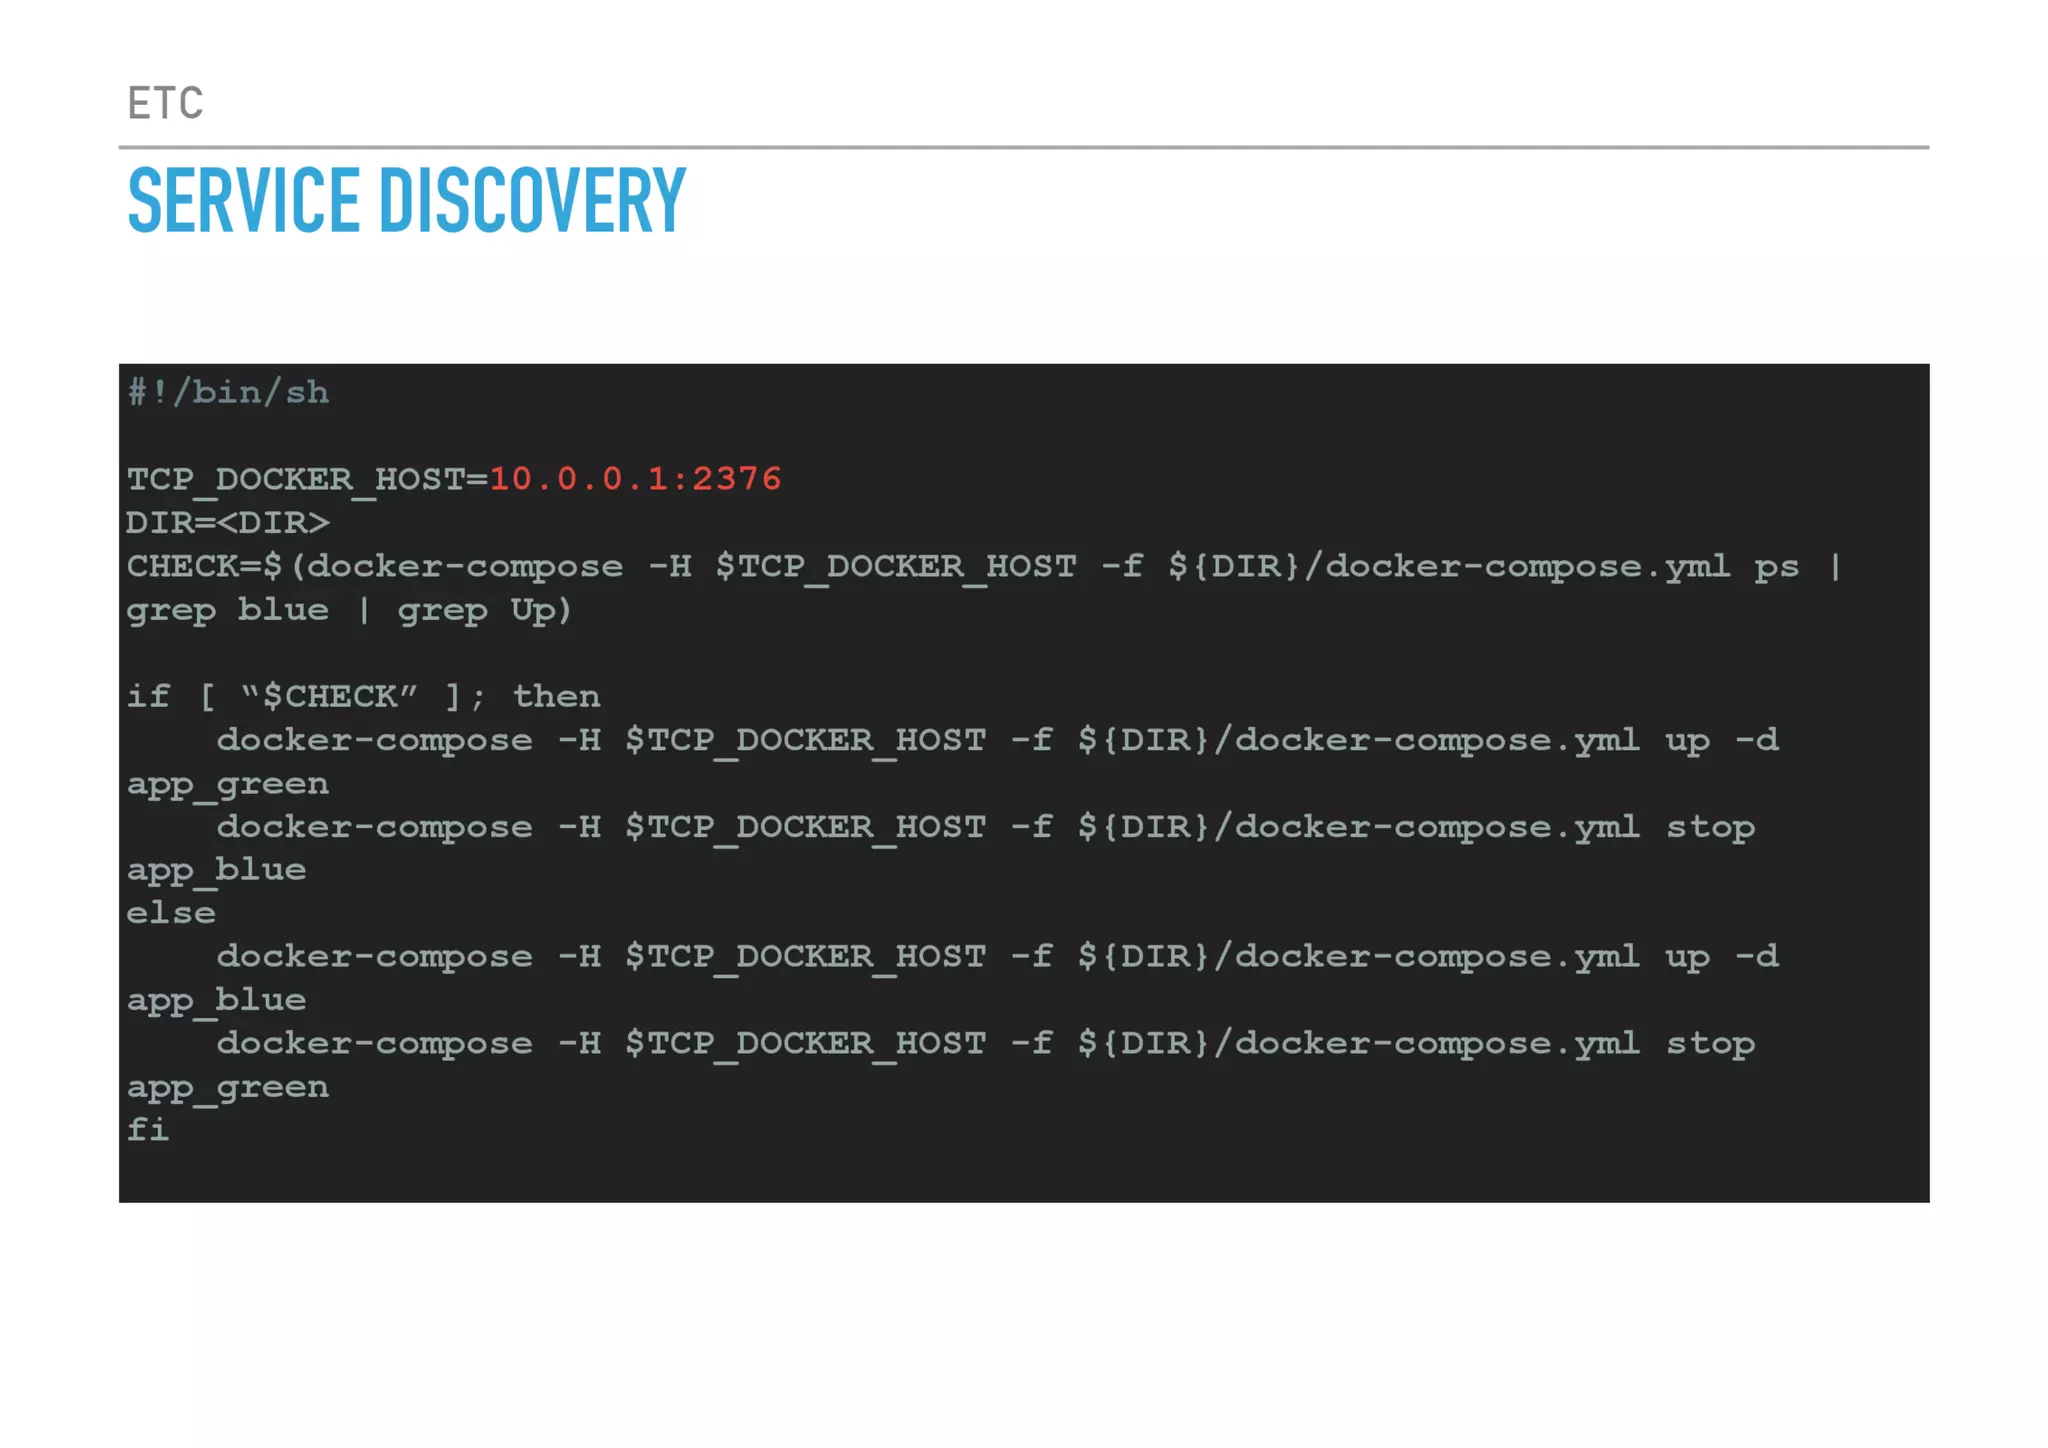Screen dimensions: 2048x1448
Task: Click the 'app_blue' after the stop command
Action: point(217,871)
